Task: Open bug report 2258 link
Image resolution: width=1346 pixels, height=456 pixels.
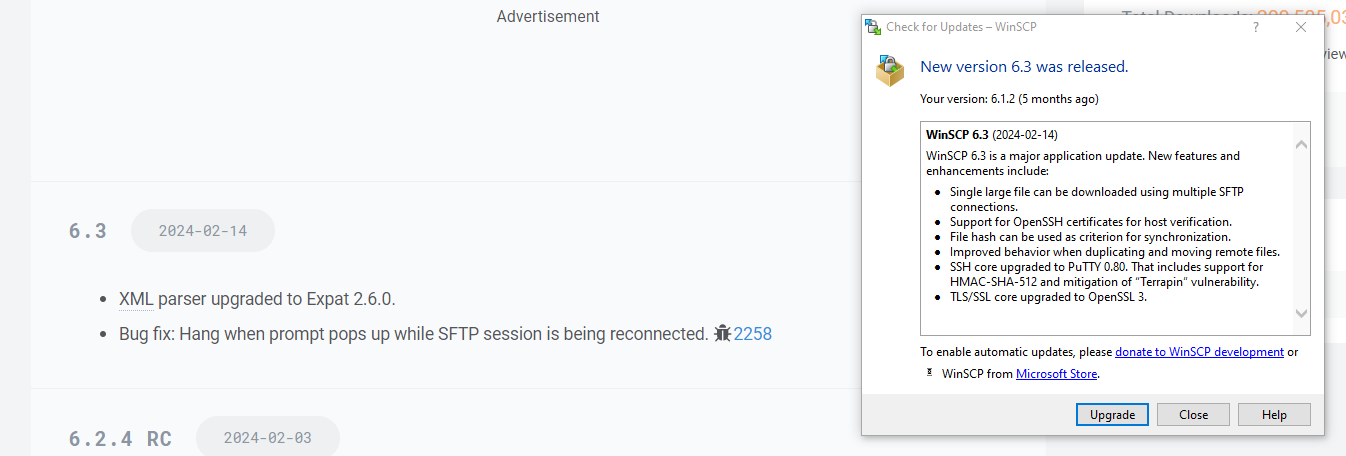Action: tap(753, 334)
